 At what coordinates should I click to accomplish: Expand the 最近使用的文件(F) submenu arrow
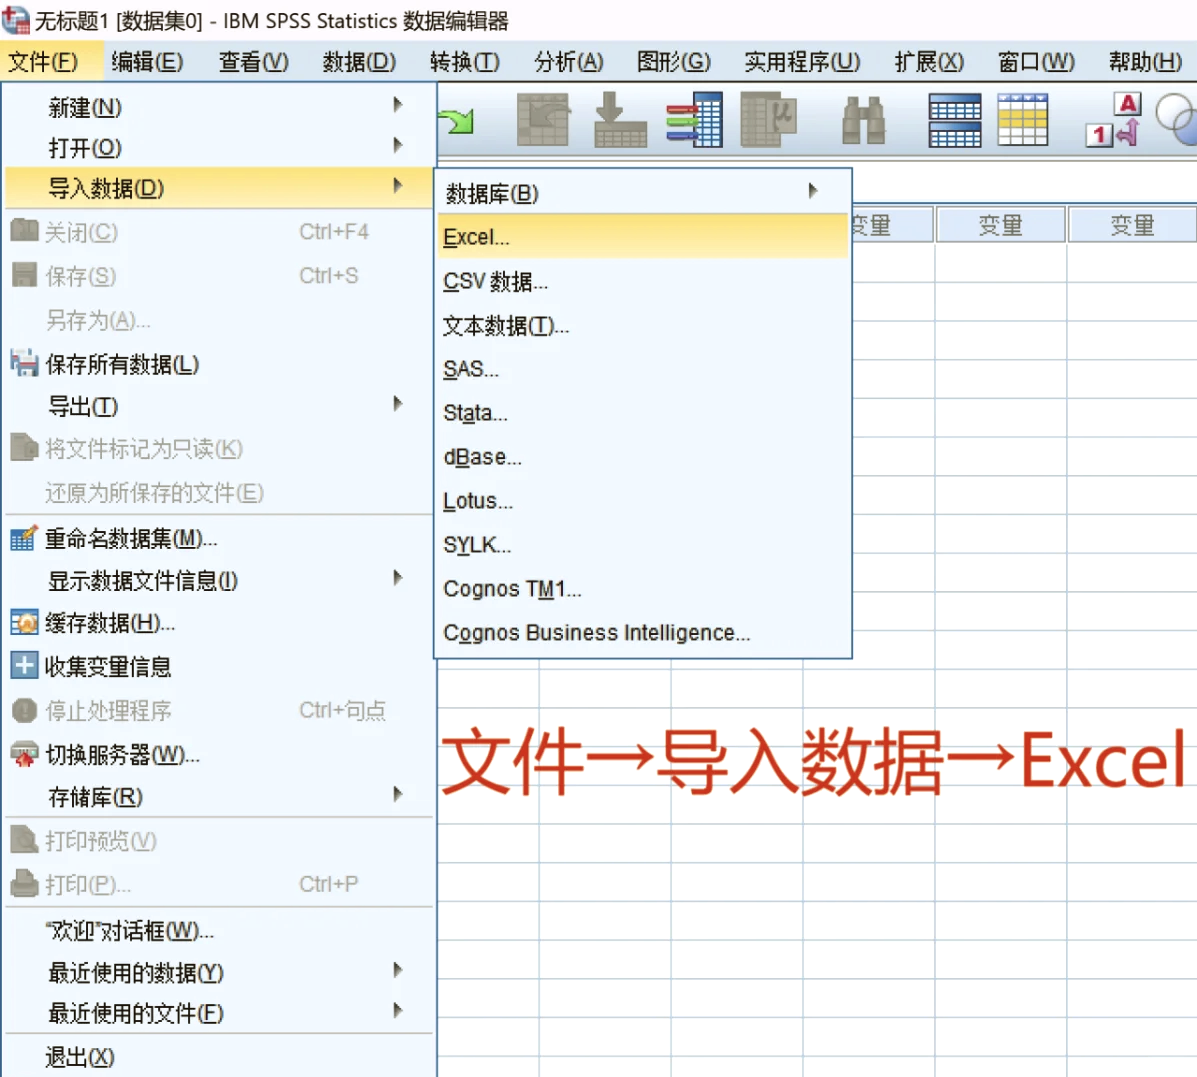[x=397, y=1011]
